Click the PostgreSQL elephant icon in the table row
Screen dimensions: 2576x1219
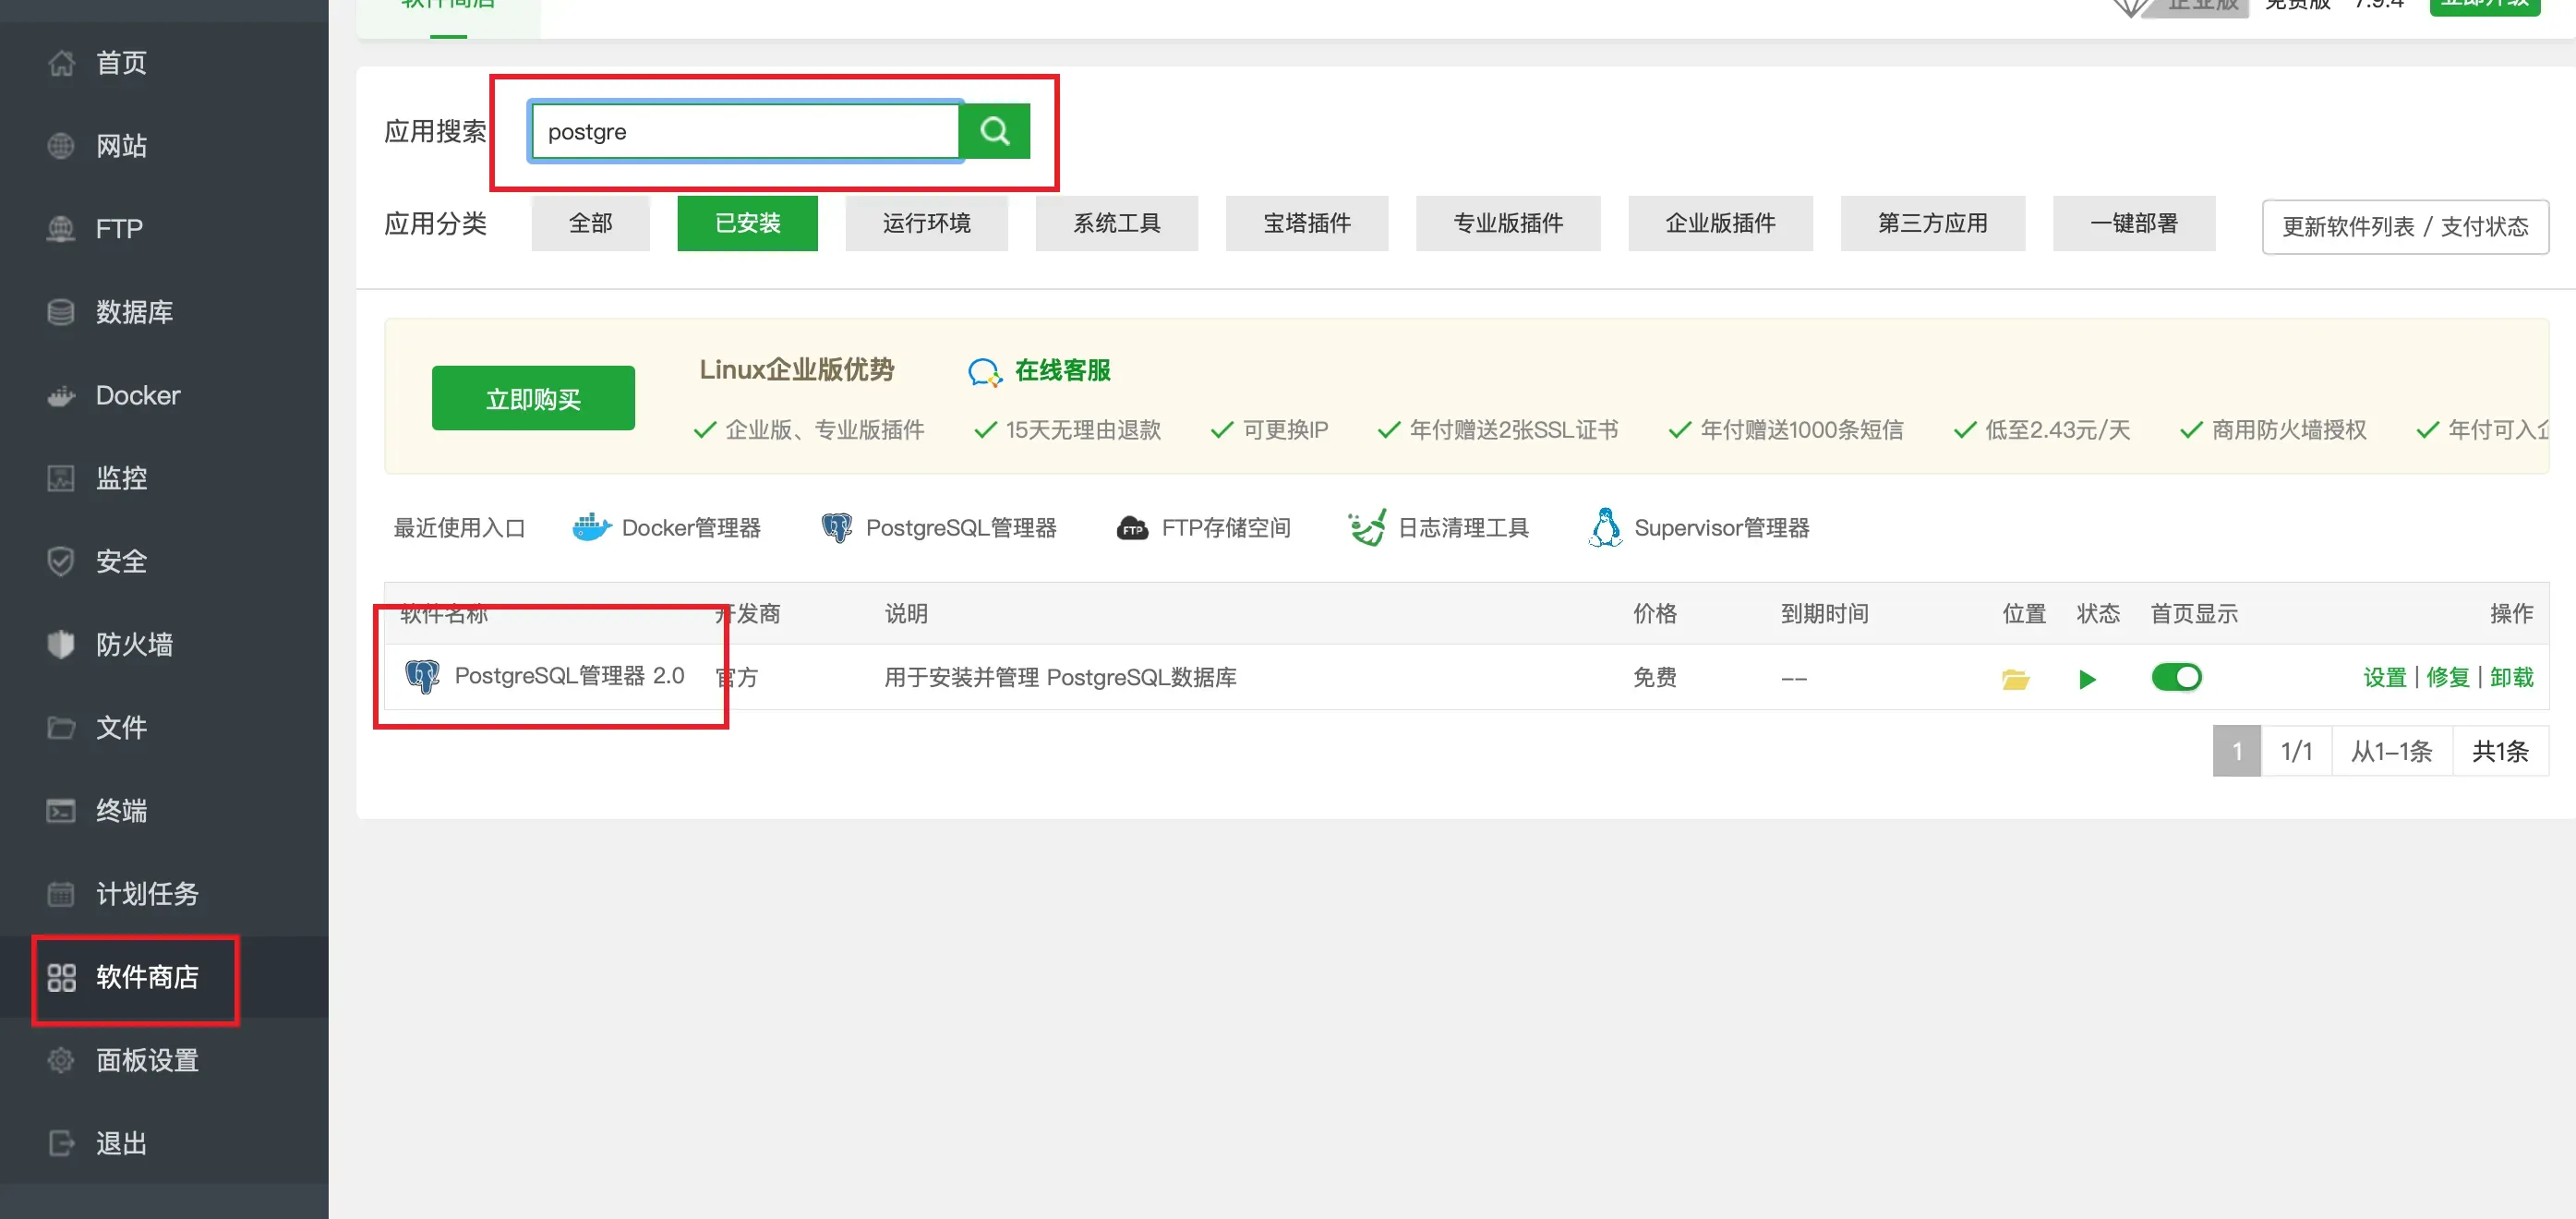click(422, 677)
